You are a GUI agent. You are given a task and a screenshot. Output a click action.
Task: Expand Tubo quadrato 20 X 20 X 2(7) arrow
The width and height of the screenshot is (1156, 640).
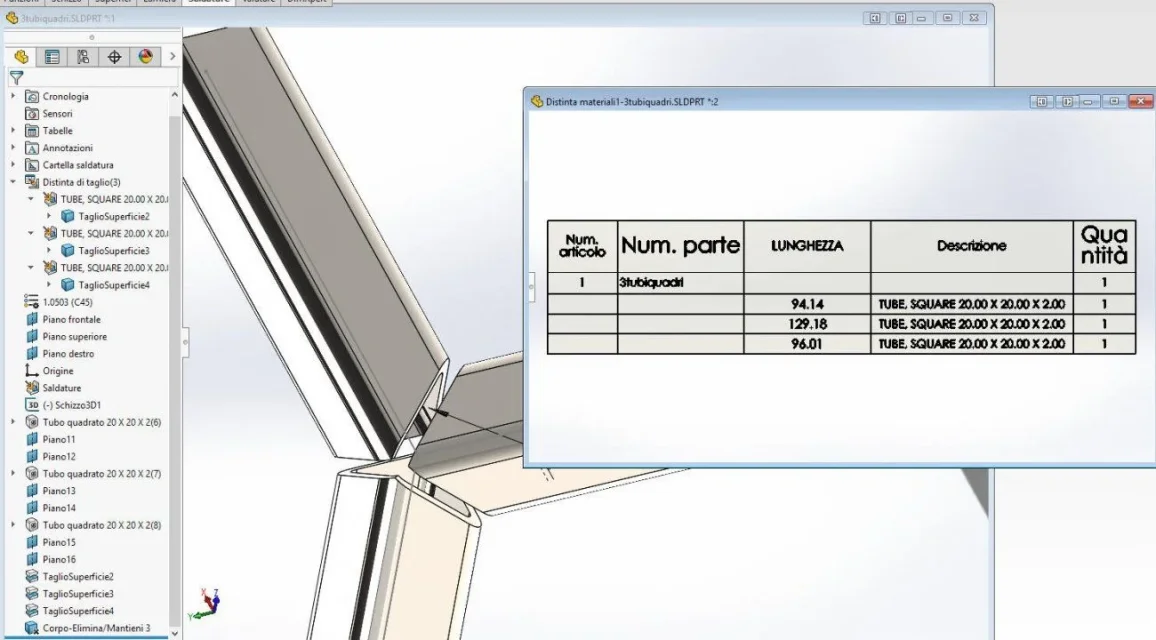(x=13, y=474)
